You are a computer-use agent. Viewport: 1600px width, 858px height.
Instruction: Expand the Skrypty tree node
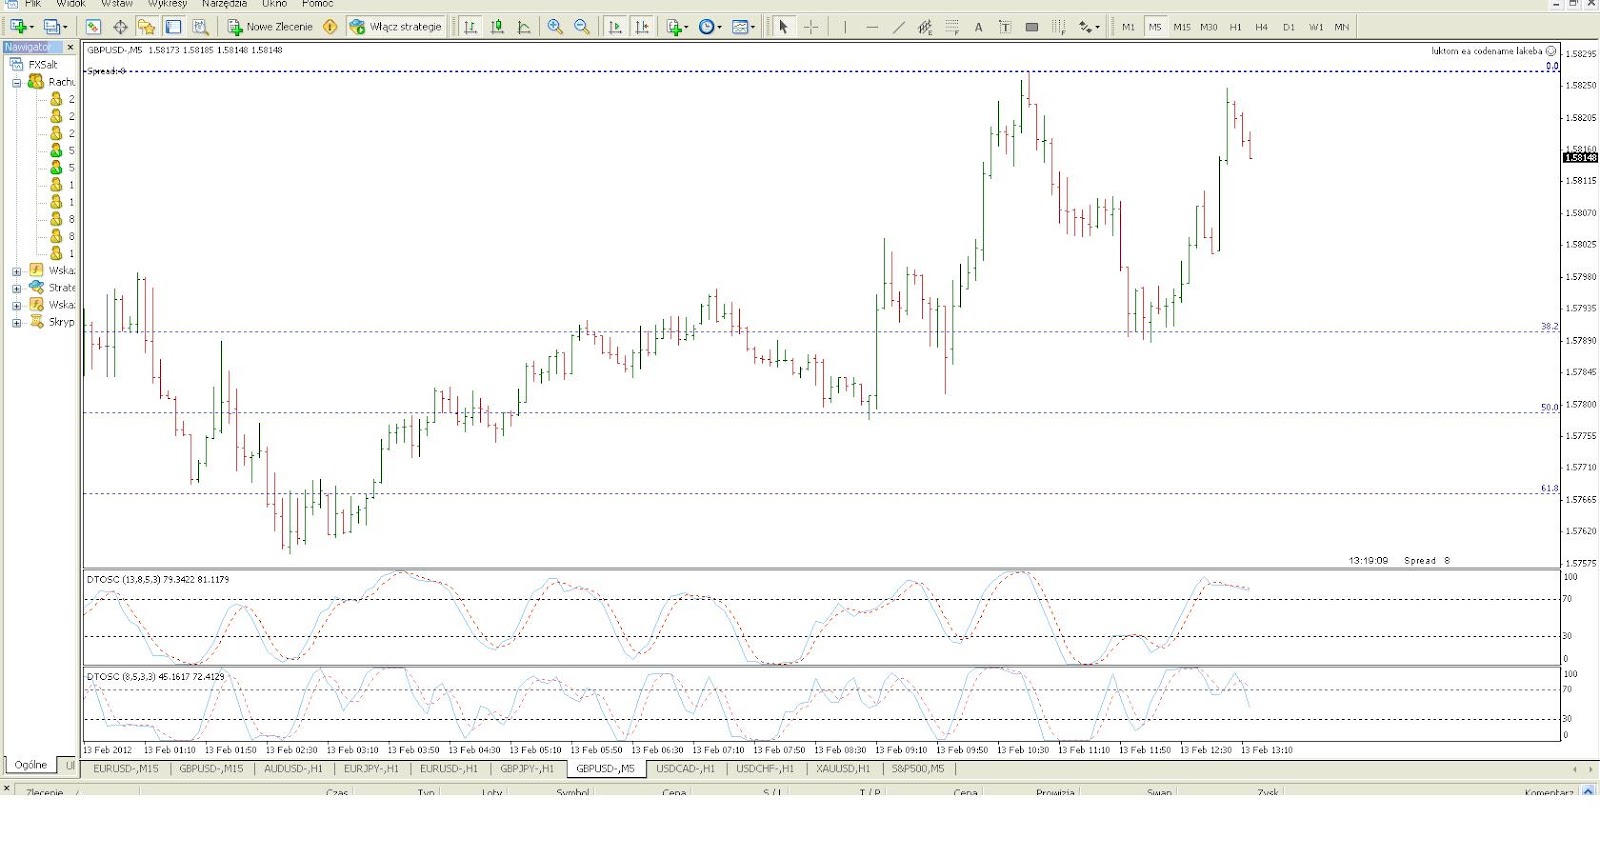(16, 322)
